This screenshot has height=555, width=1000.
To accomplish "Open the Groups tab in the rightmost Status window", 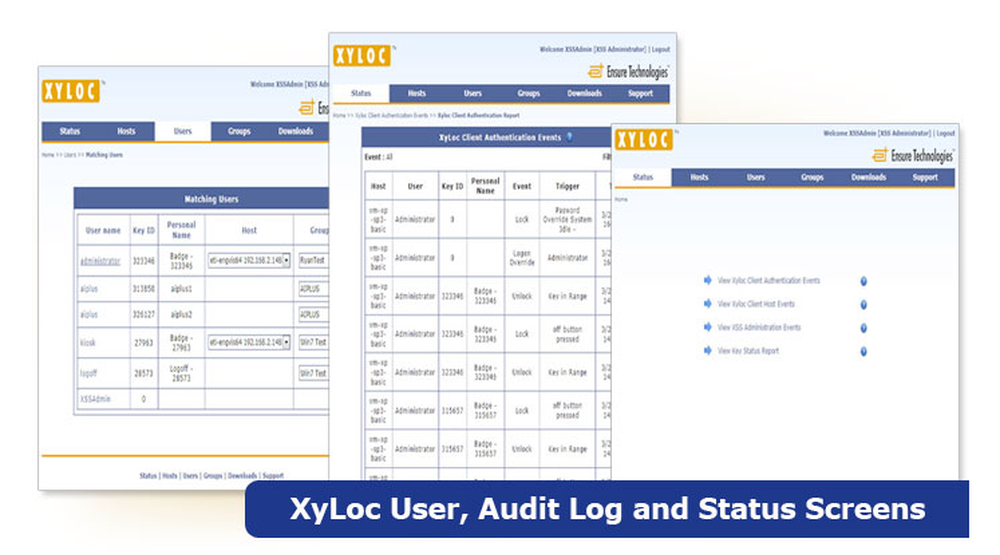I will pos(812,177).
